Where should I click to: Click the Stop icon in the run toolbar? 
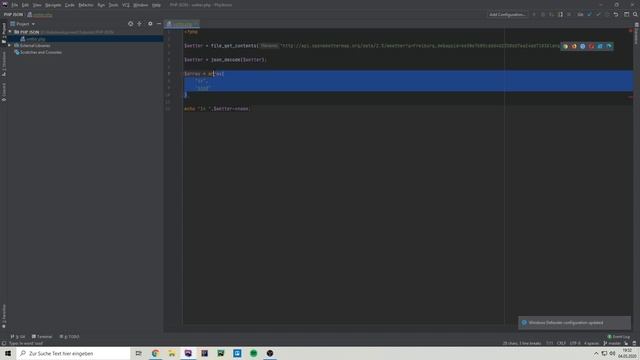pos(569,14)
